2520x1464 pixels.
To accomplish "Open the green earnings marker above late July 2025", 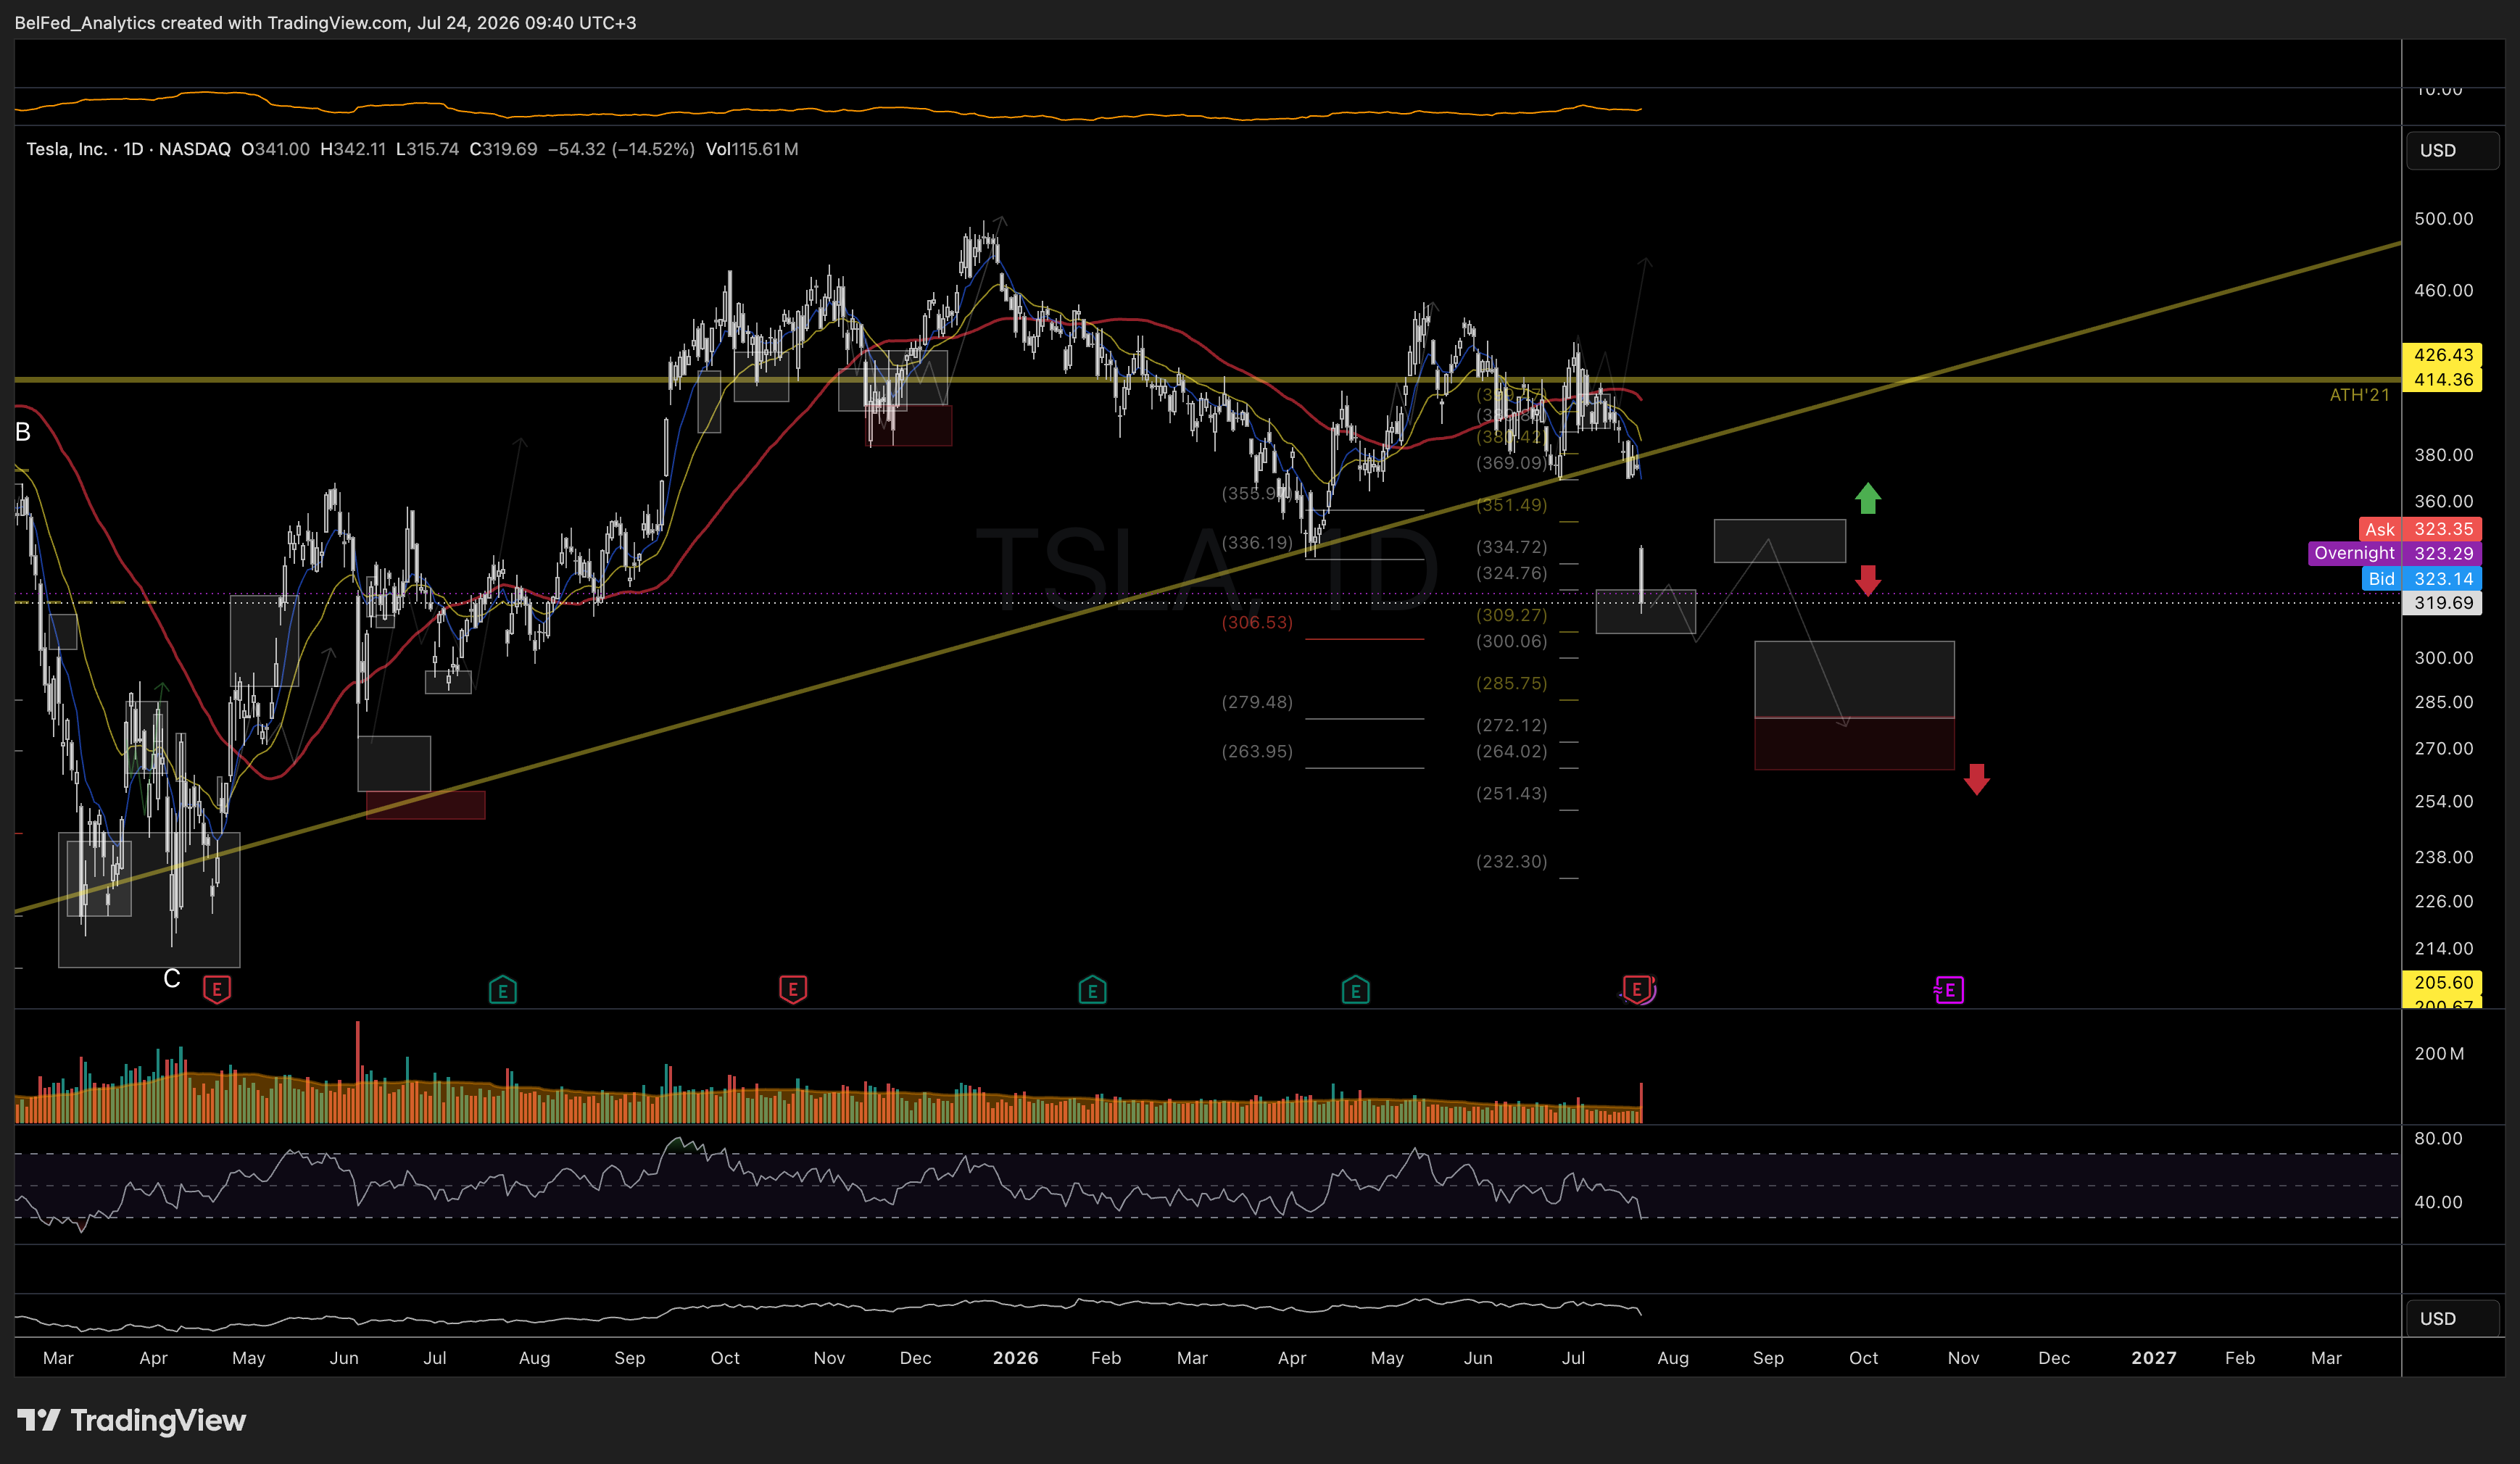I will point(502,990).
